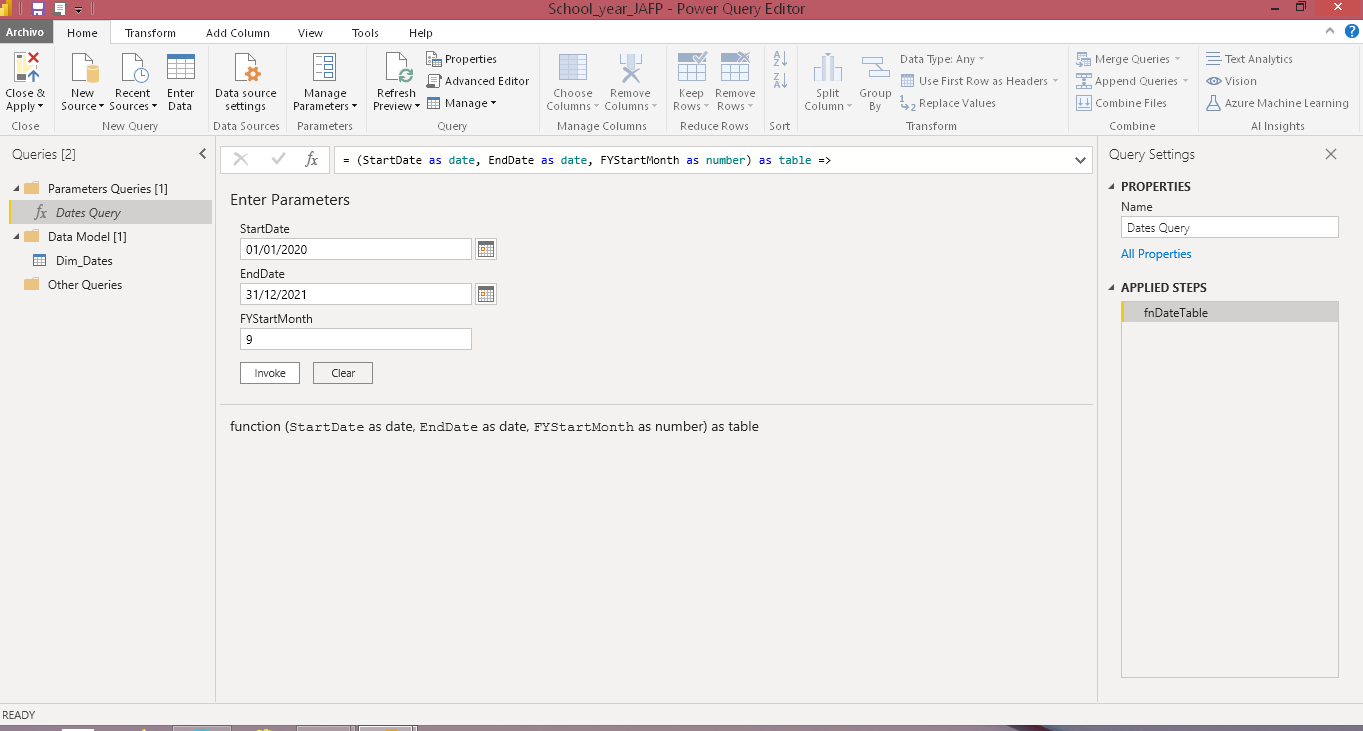
Task: Open the Data source settings icon
Action: [245, 70]
